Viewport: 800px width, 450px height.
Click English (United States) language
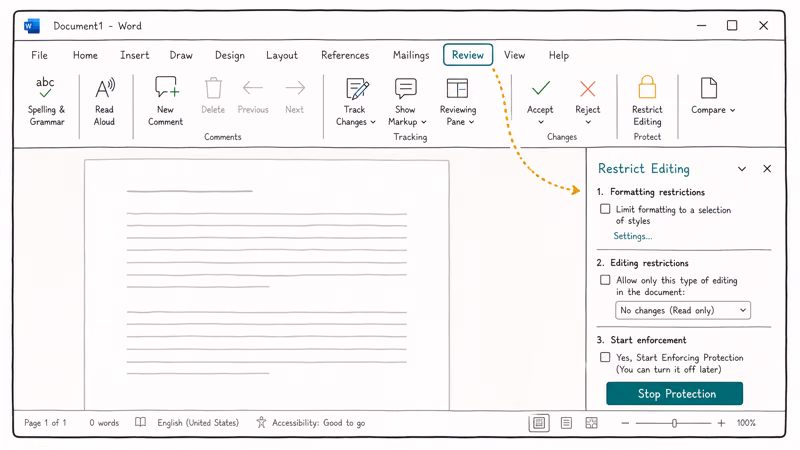tap(198, 422)
